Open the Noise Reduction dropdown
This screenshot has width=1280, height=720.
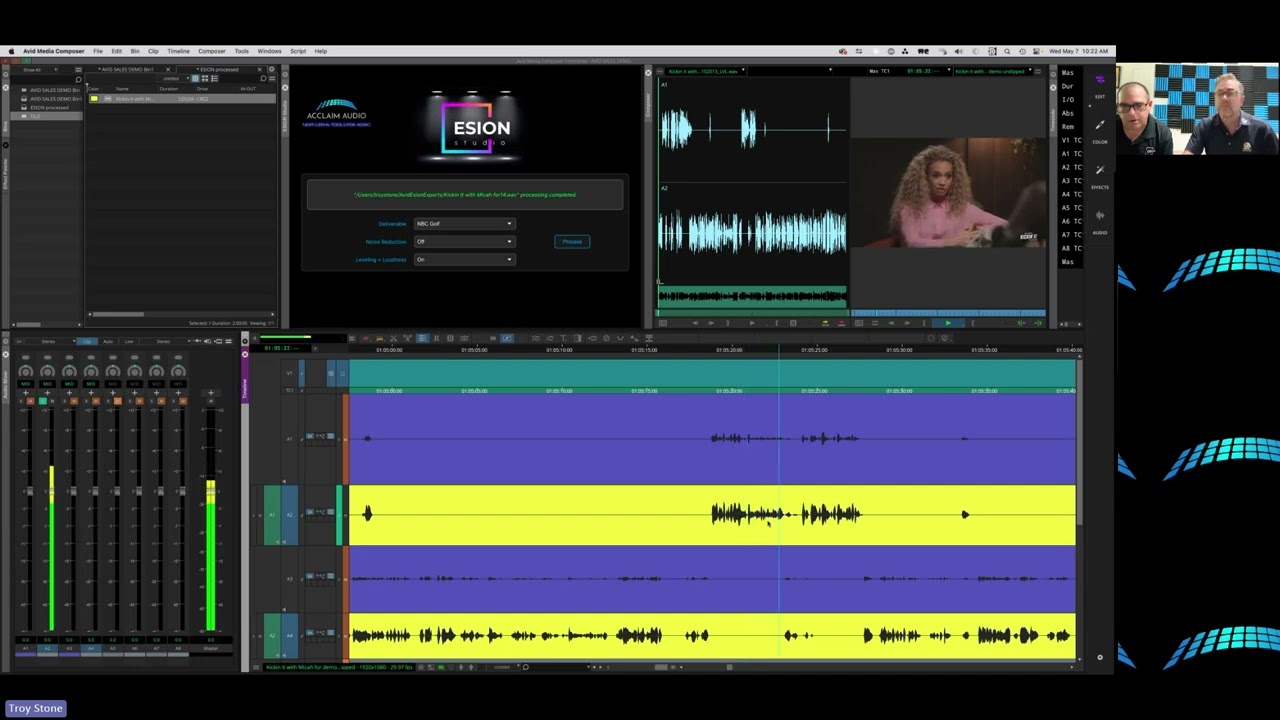[464, 242]
